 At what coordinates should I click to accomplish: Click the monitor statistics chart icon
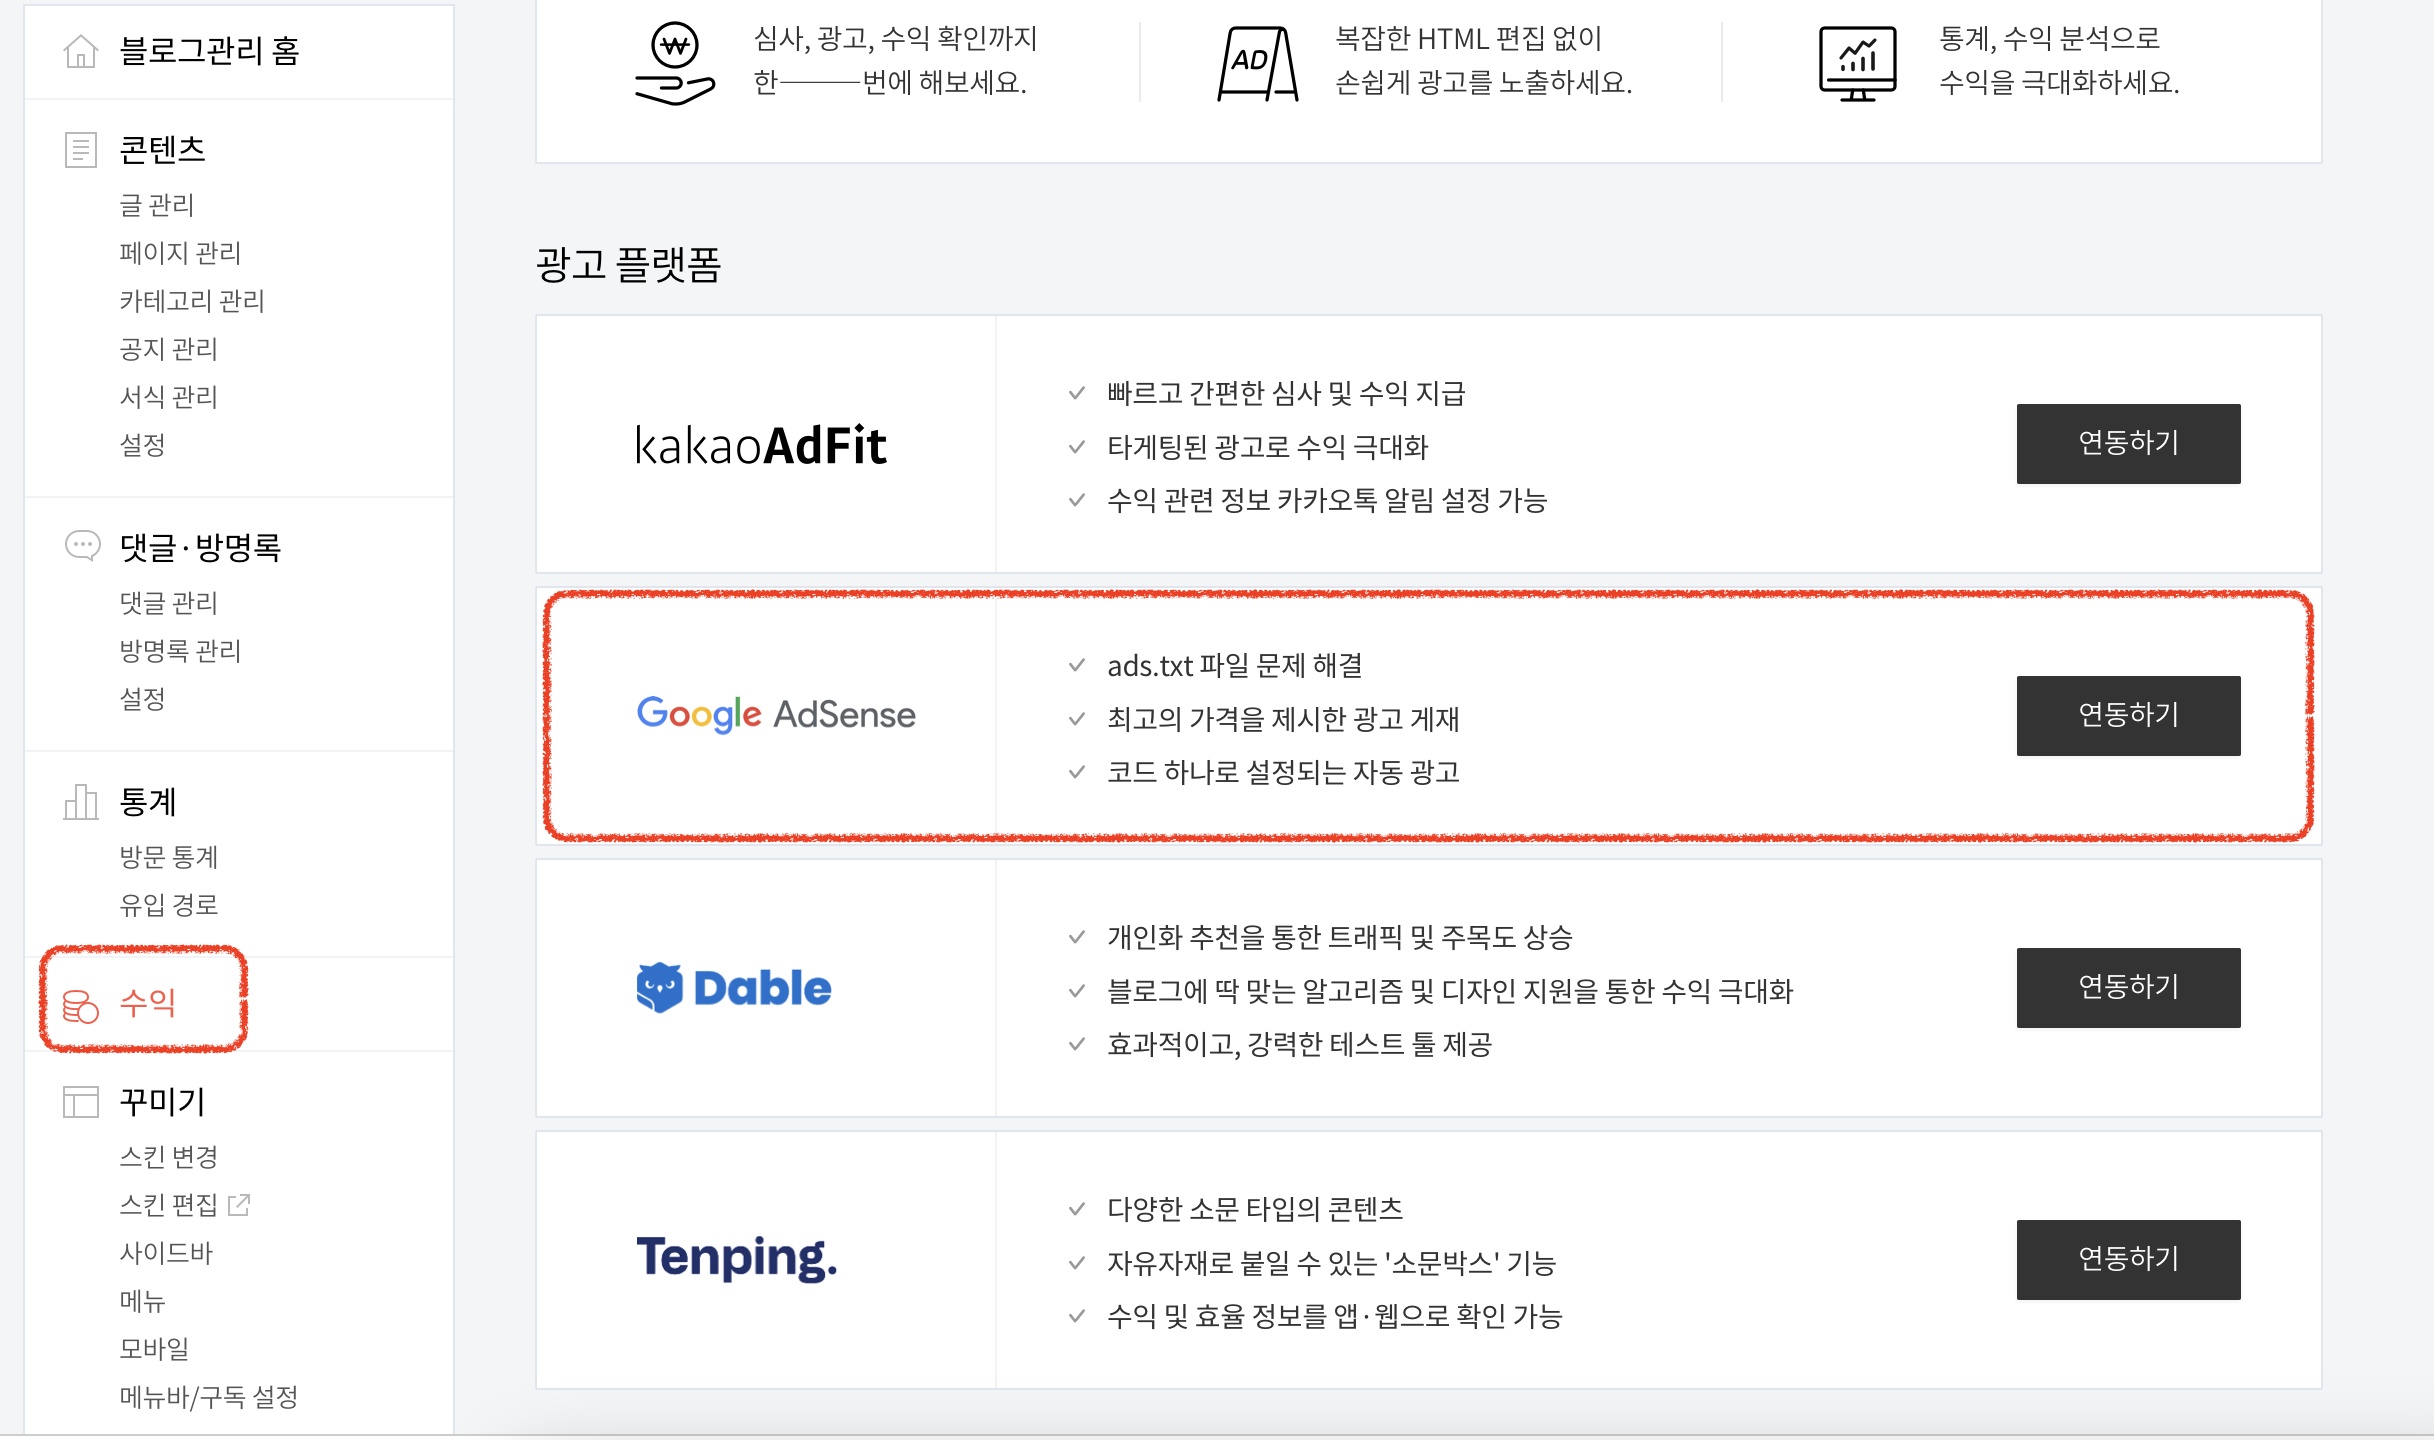click(1857, 64)
